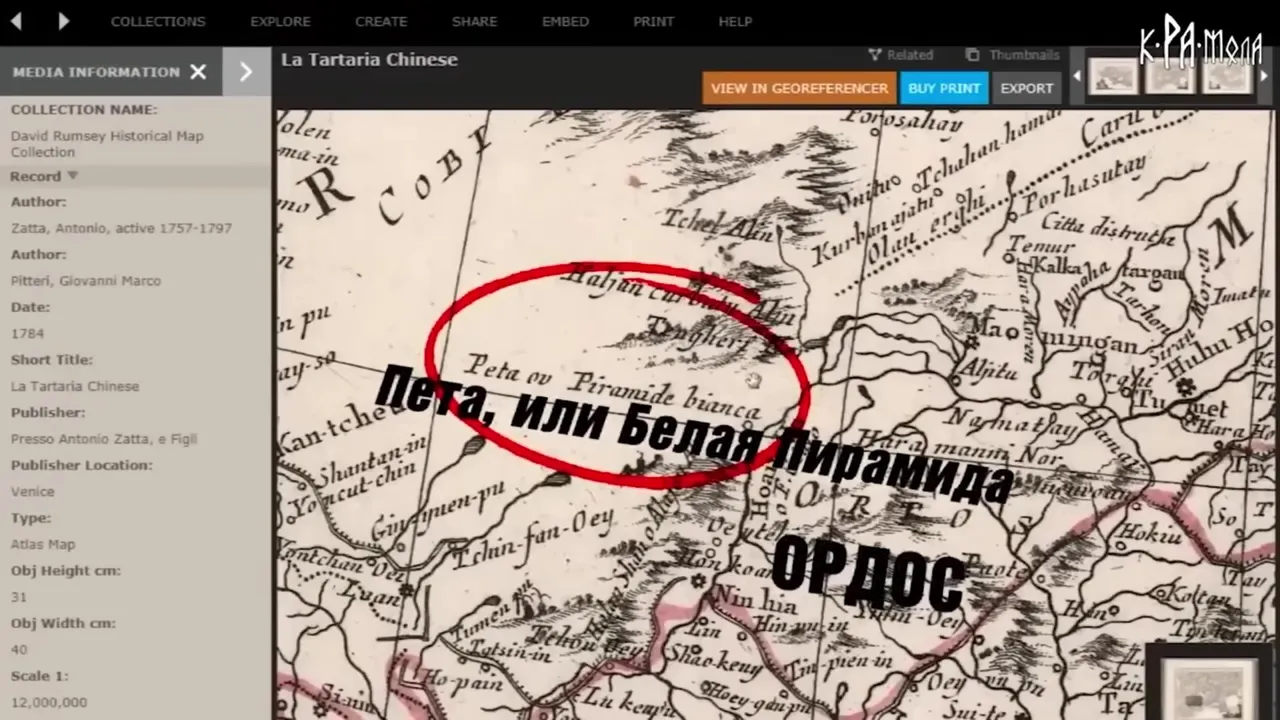Open the HELP menu

735,21
